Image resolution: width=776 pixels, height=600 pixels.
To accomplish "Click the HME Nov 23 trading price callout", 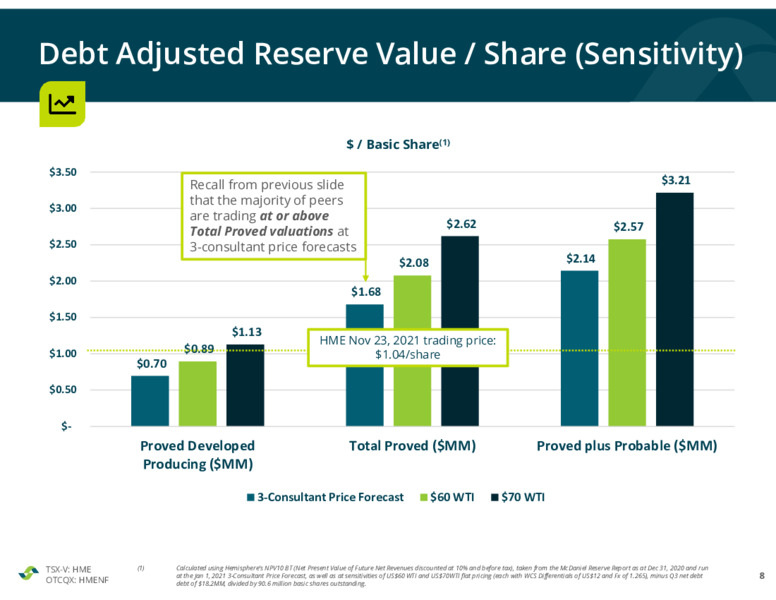I will point(408,348).
